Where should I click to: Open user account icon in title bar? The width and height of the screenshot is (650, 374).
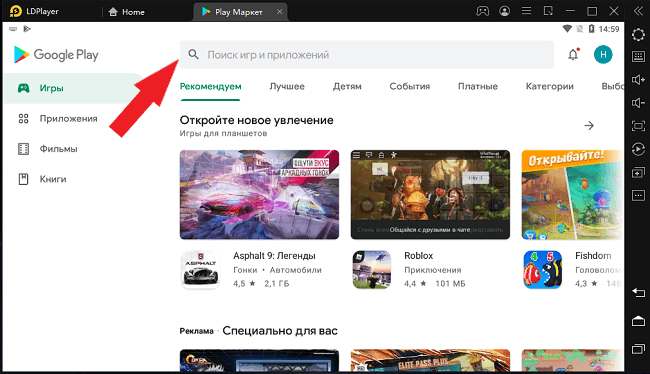(x=504, y=11)
